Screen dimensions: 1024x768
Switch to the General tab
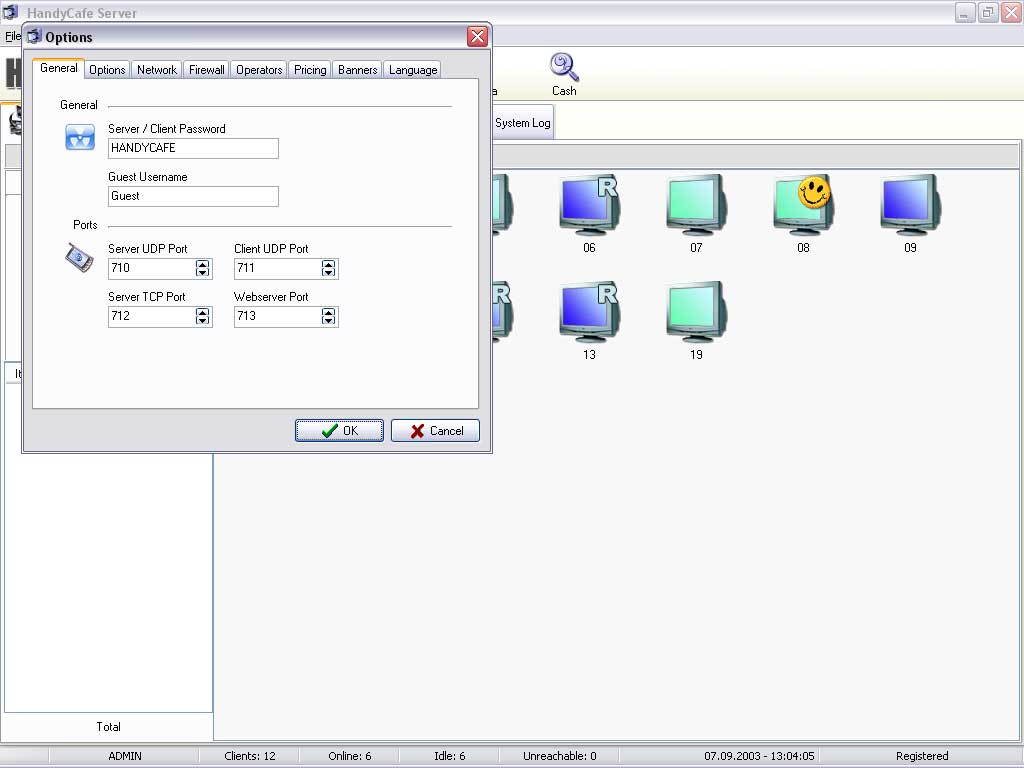click(58, 68)
